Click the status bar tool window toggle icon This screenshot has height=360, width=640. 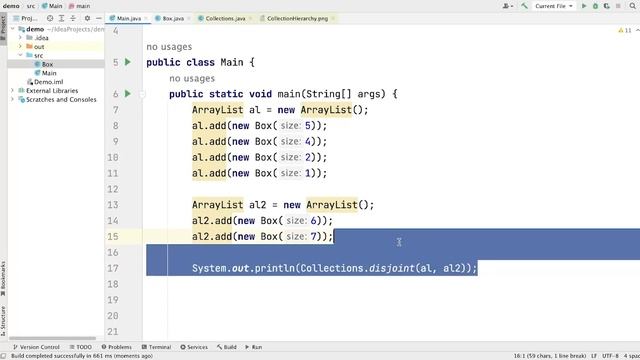(x=3, y=356)
